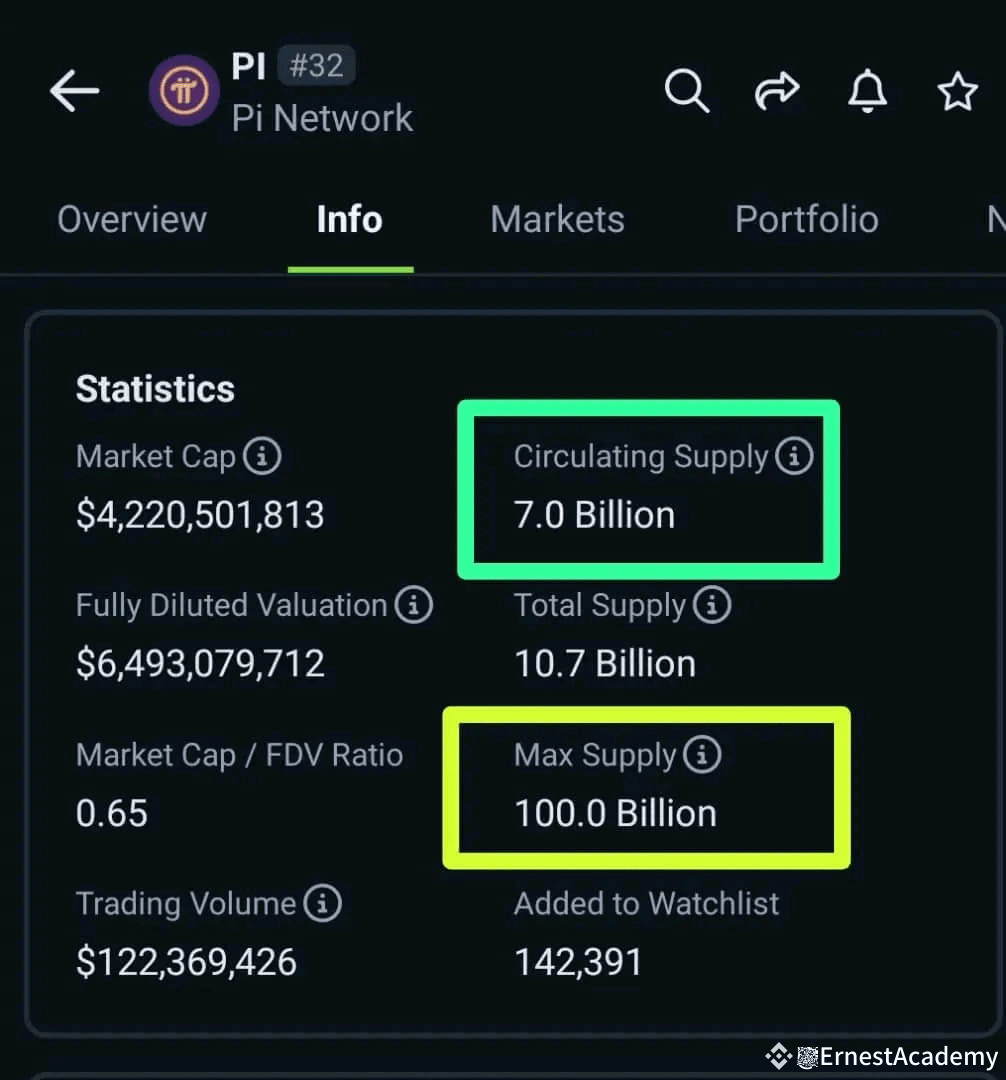This screenshot has height=1080, width=1006.
Task: Switch to the Overview tab
Action: click(x=132, y=220)
